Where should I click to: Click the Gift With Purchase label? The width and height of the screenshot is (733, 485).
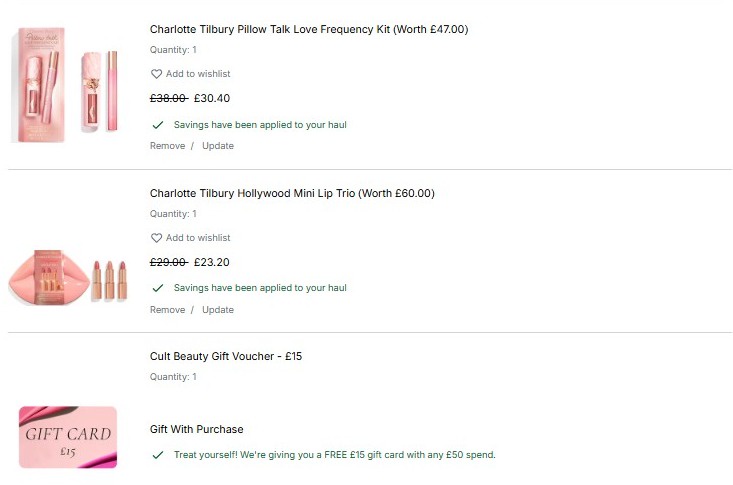coord(197,430)
